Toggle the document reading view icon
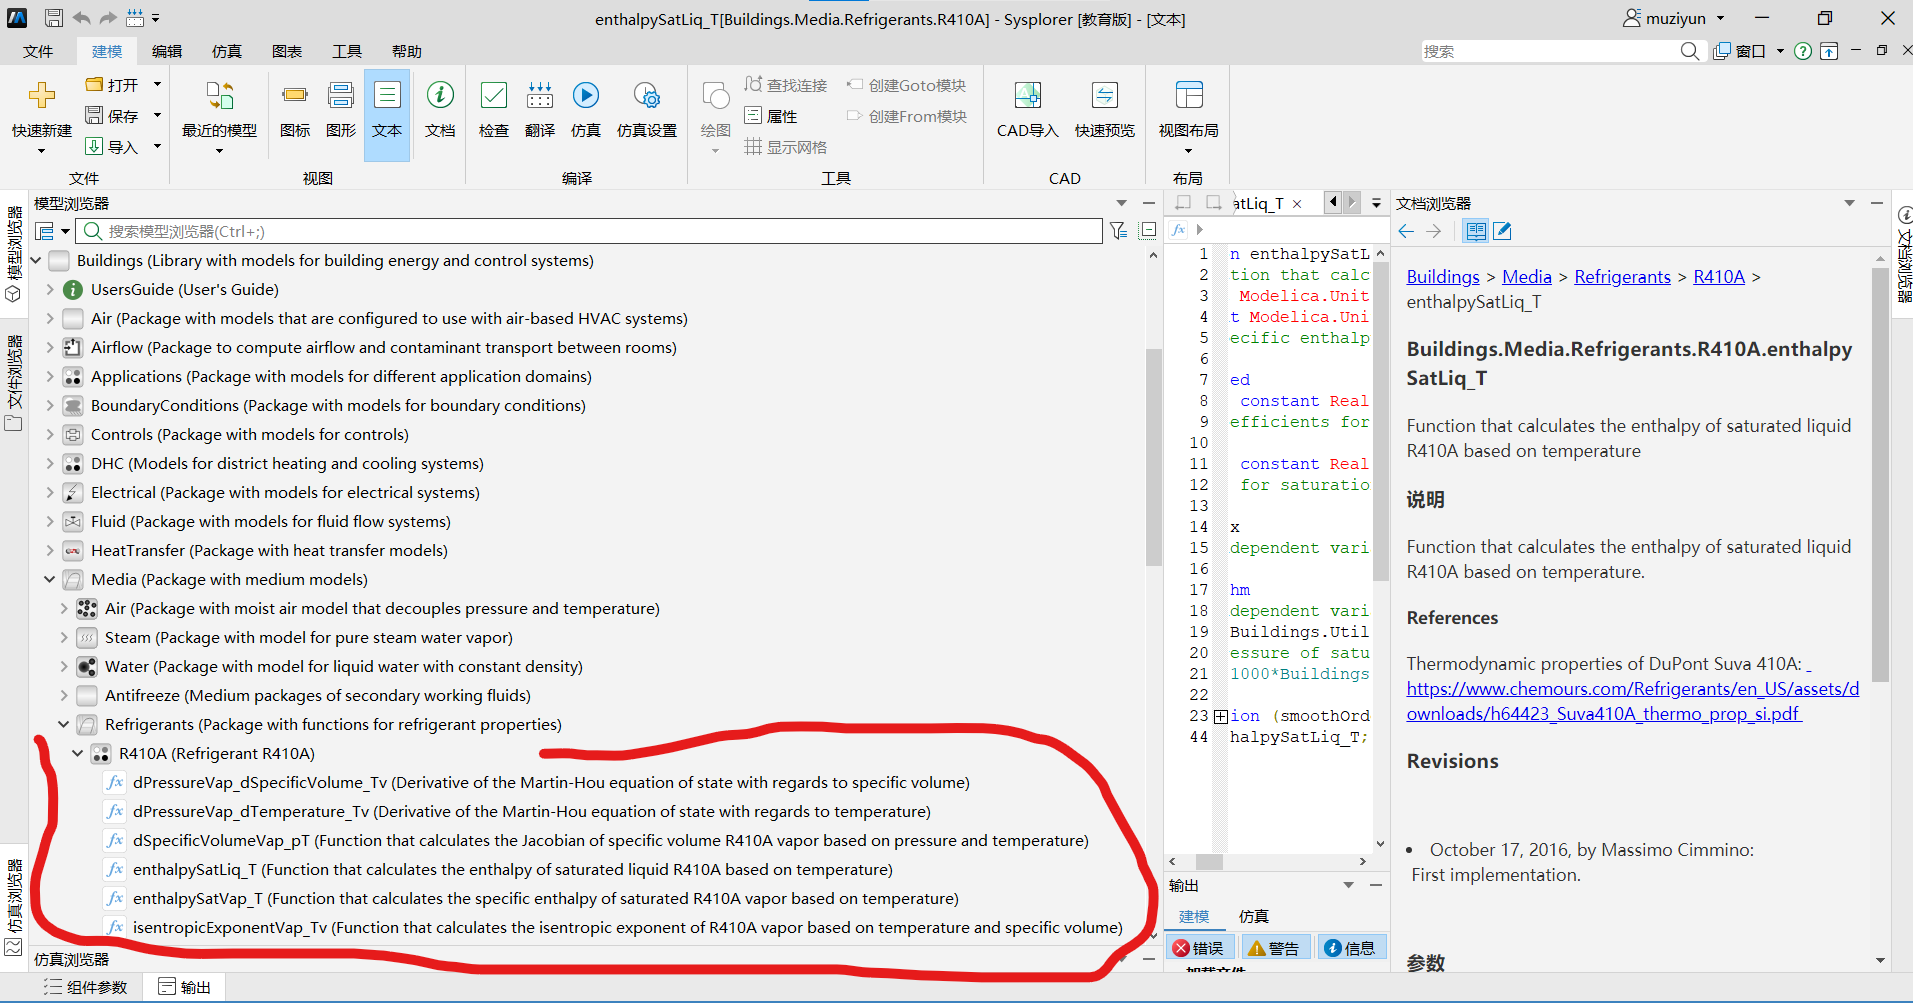Screen dimensions: 1913x1003 click(x=1475, y=231)
